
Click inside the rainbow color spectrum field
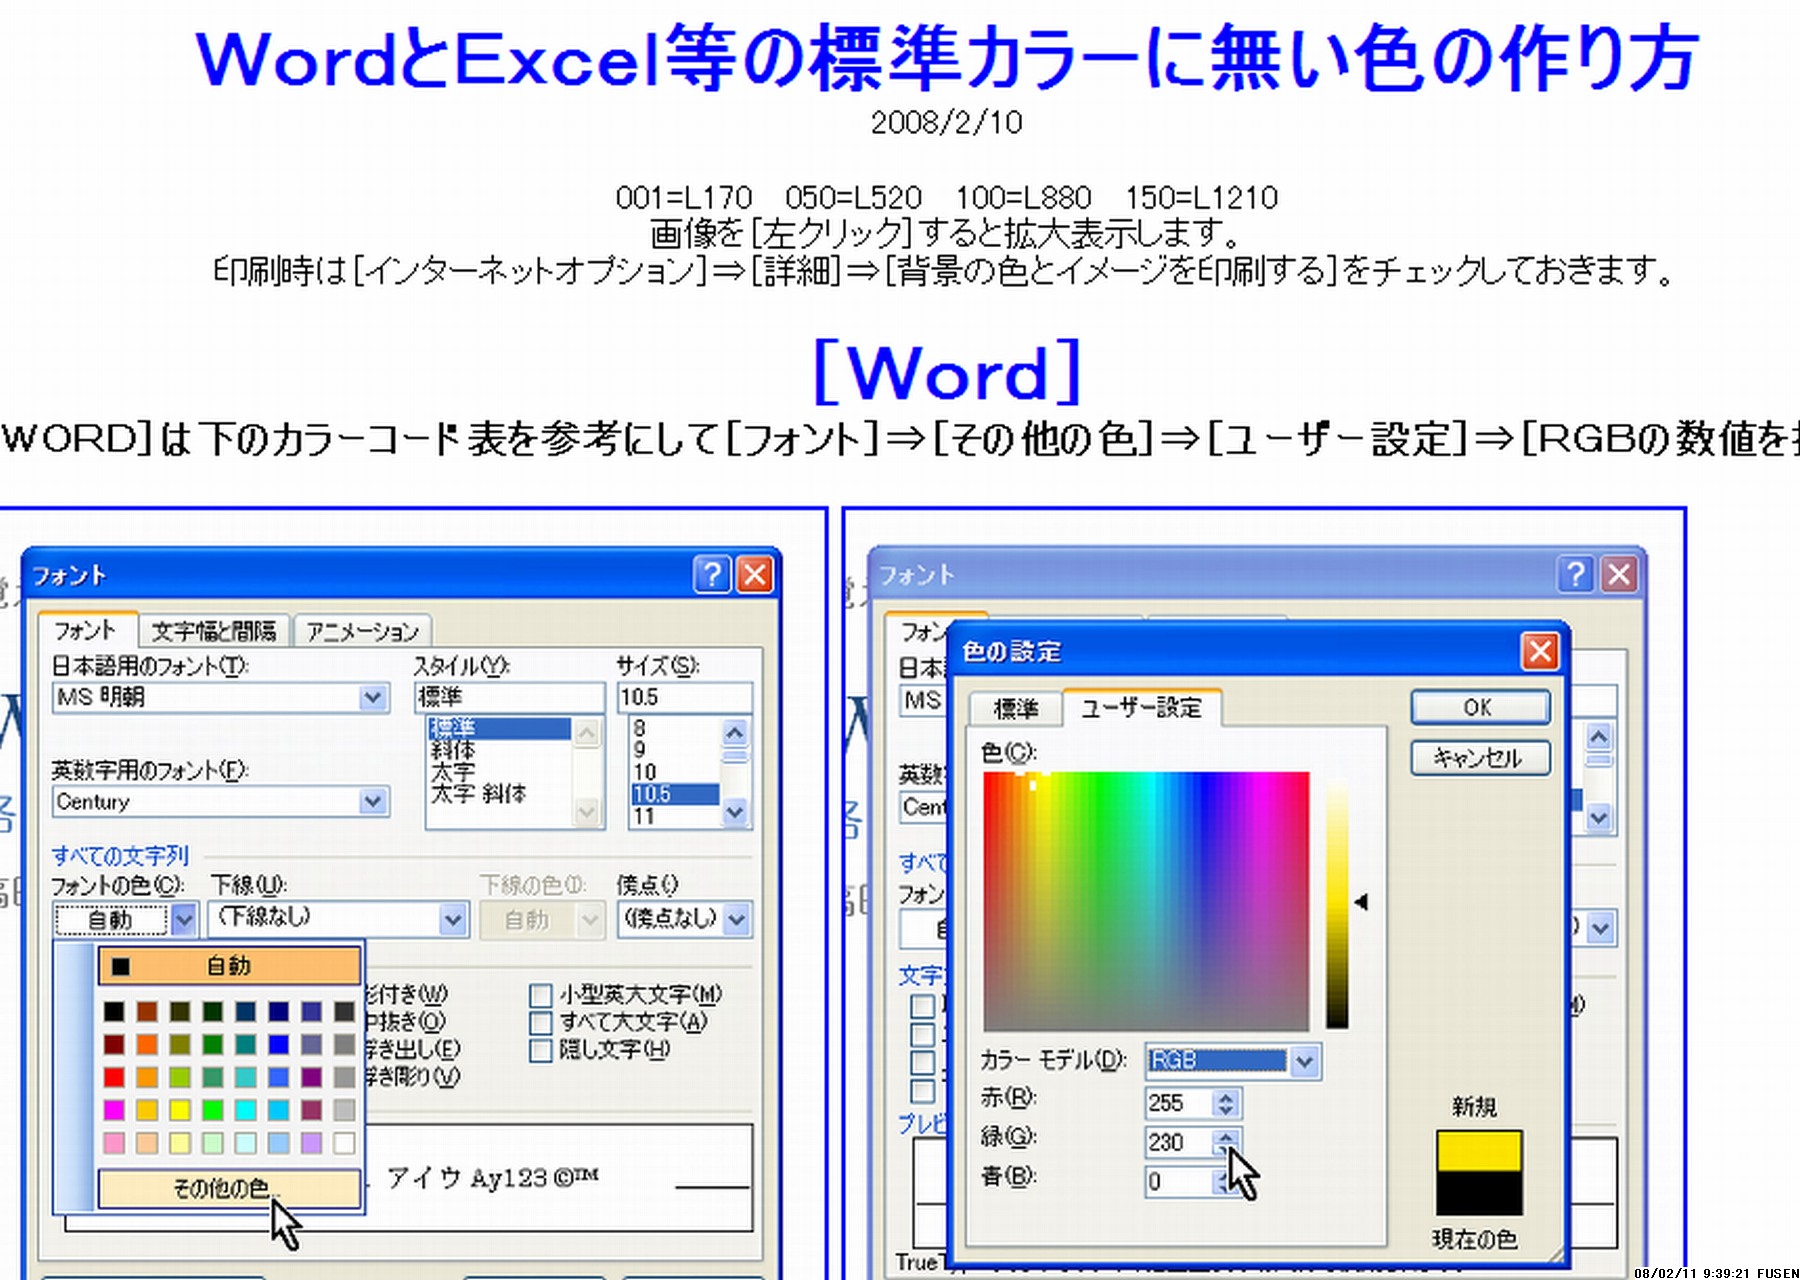coord(1146,900)
